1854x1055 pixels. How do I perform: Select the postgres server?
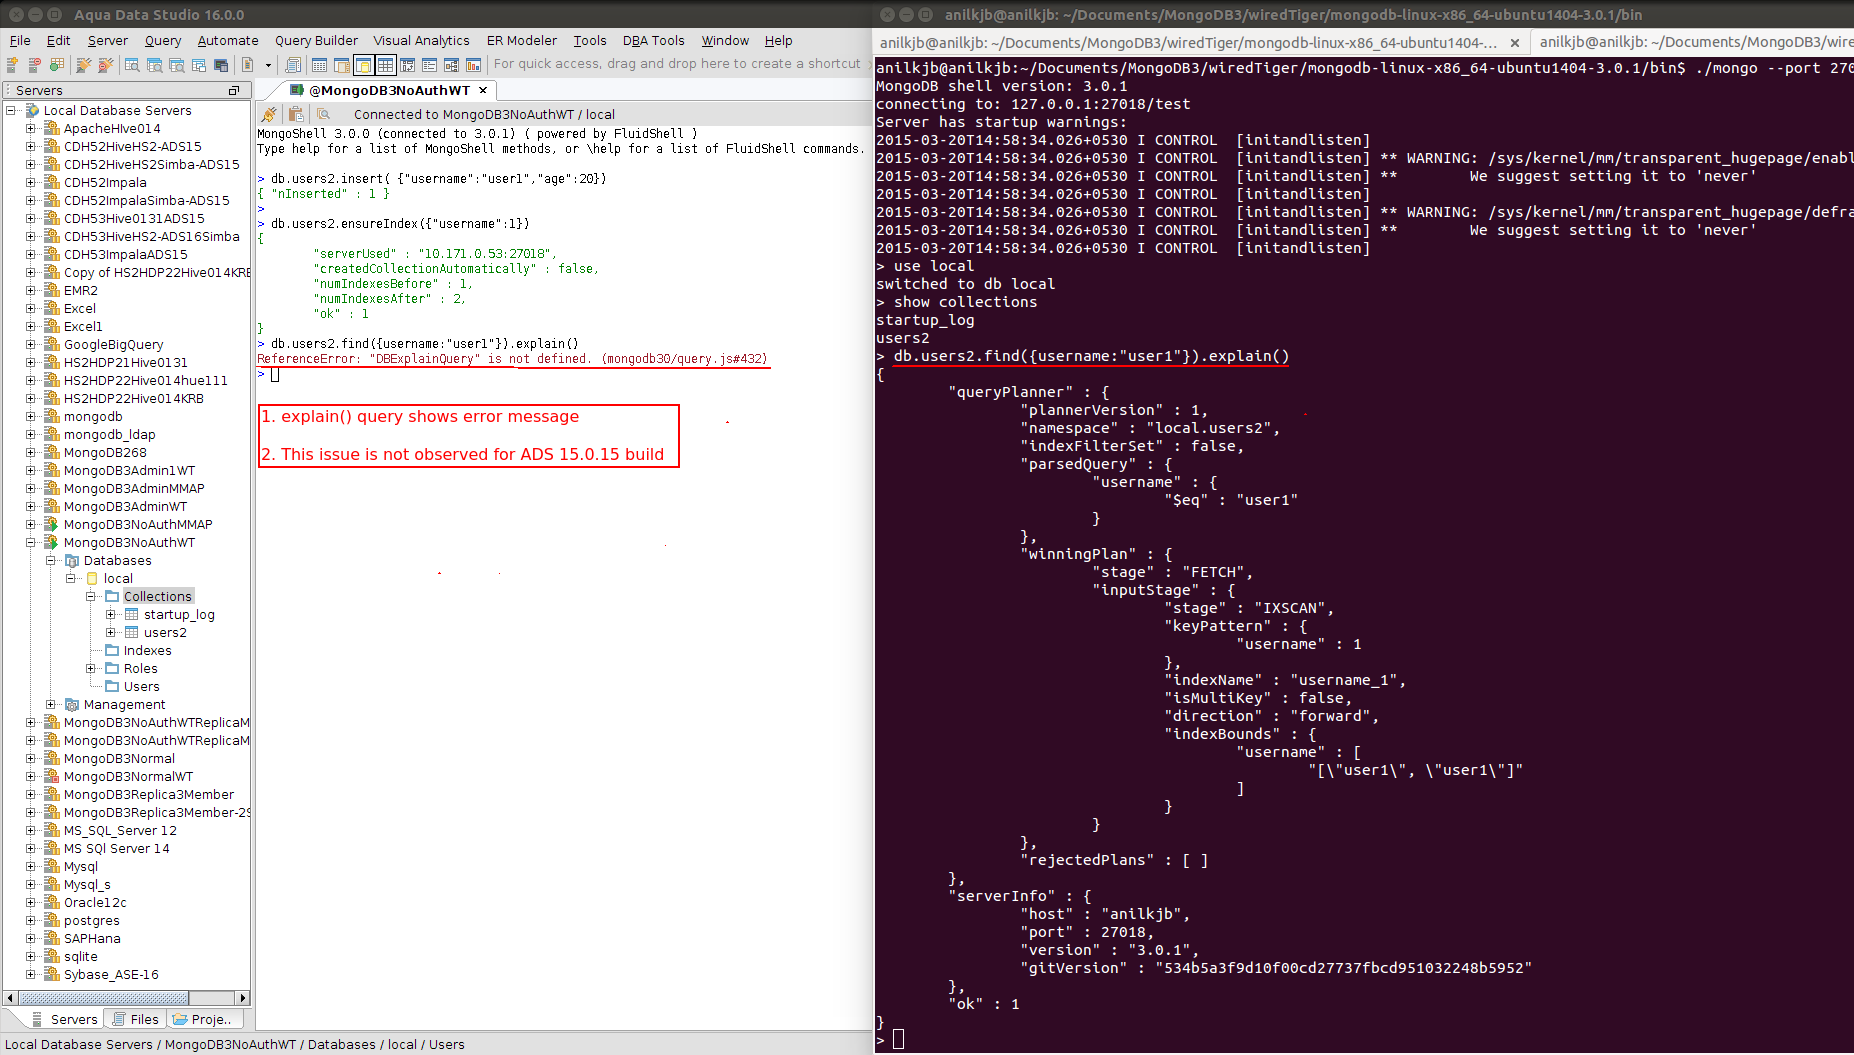click(91, 920)
